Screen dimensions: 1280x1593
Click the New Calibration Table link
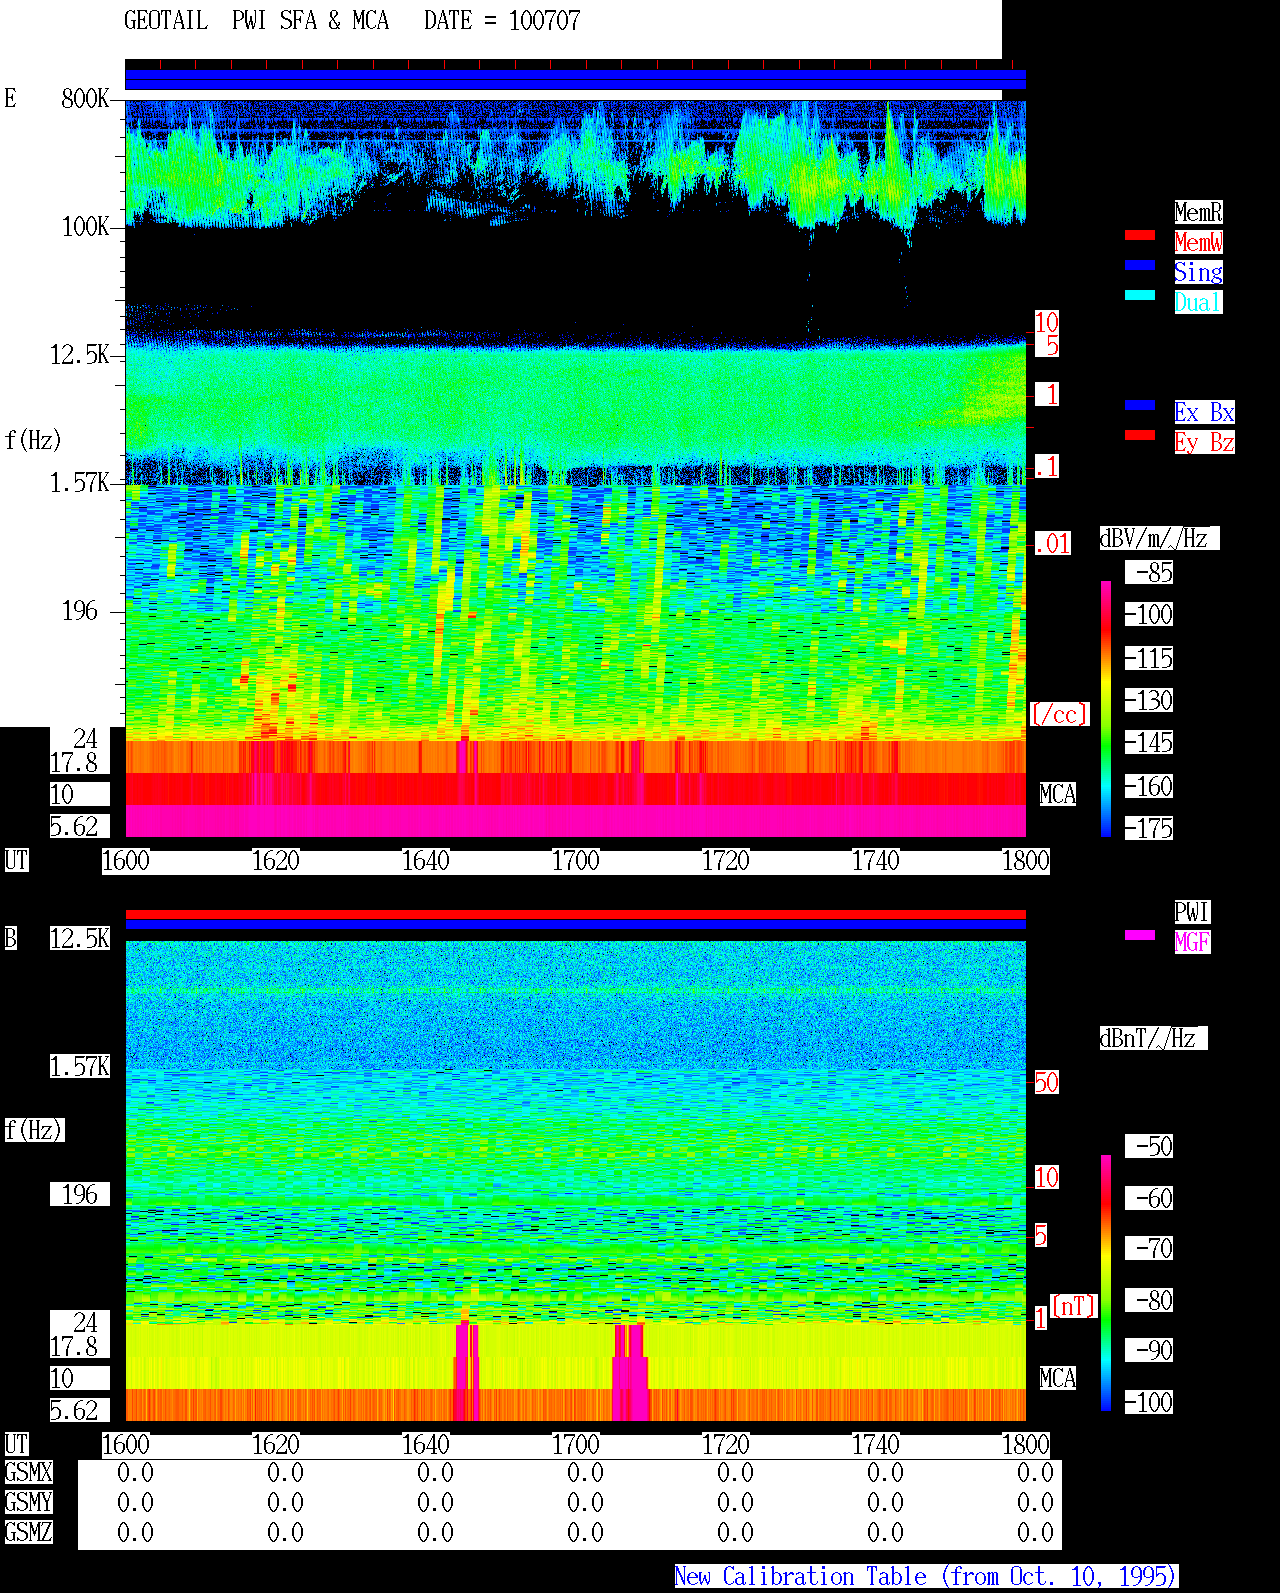[926, 1577]
